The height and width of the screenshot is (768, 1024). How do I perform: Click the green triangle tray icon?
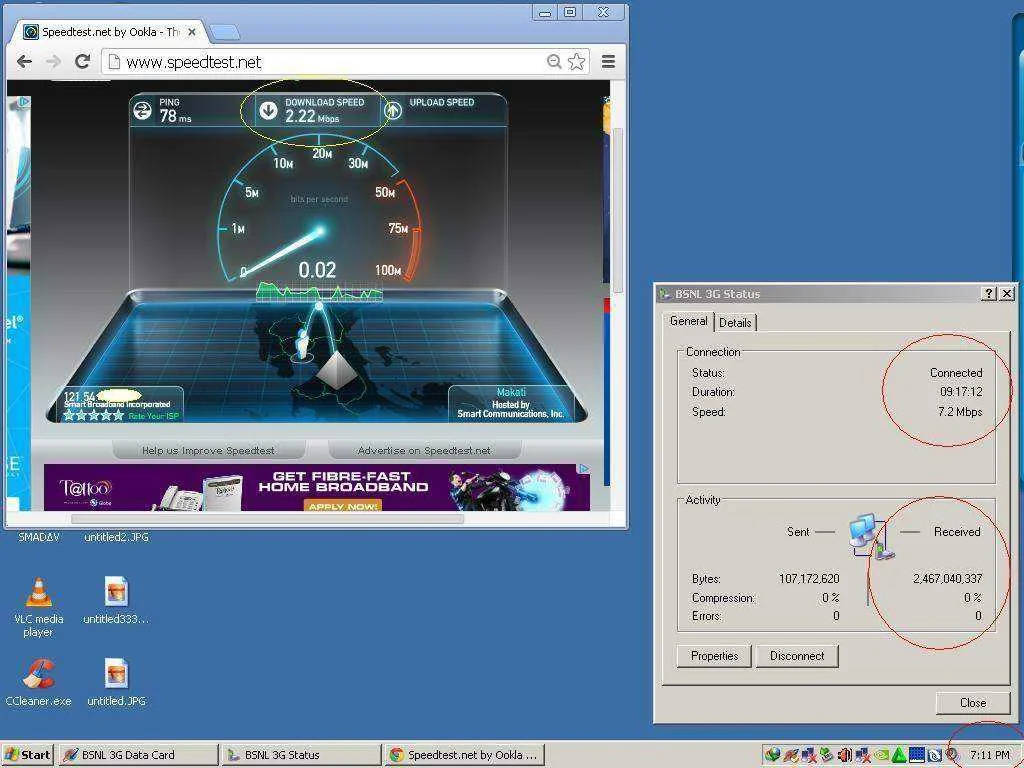899,755
